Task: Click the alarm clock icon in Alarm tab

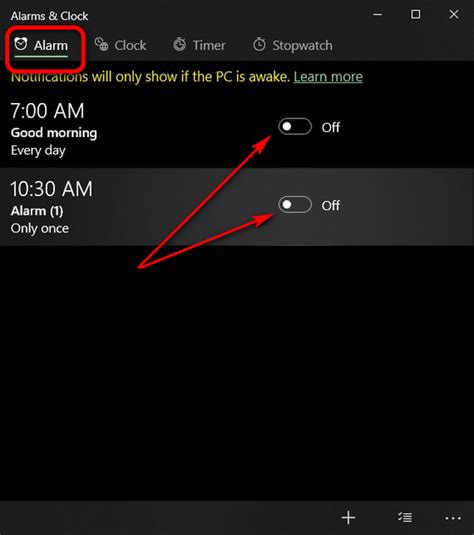Action: click(21, 44)
